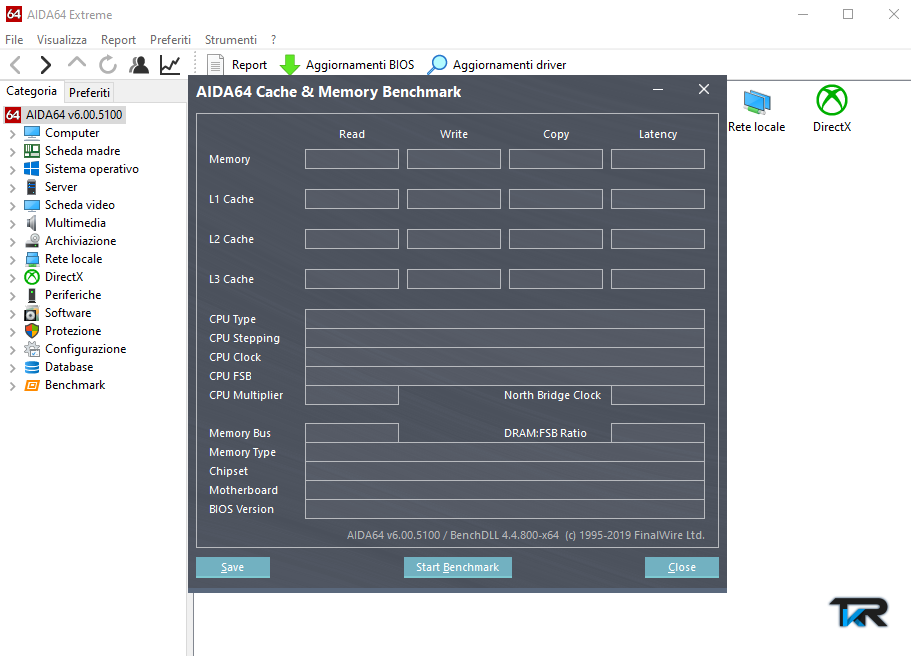Viewport: 911px width, 656px height.
Task: Open the ? help menu
Action: point(274,40)
